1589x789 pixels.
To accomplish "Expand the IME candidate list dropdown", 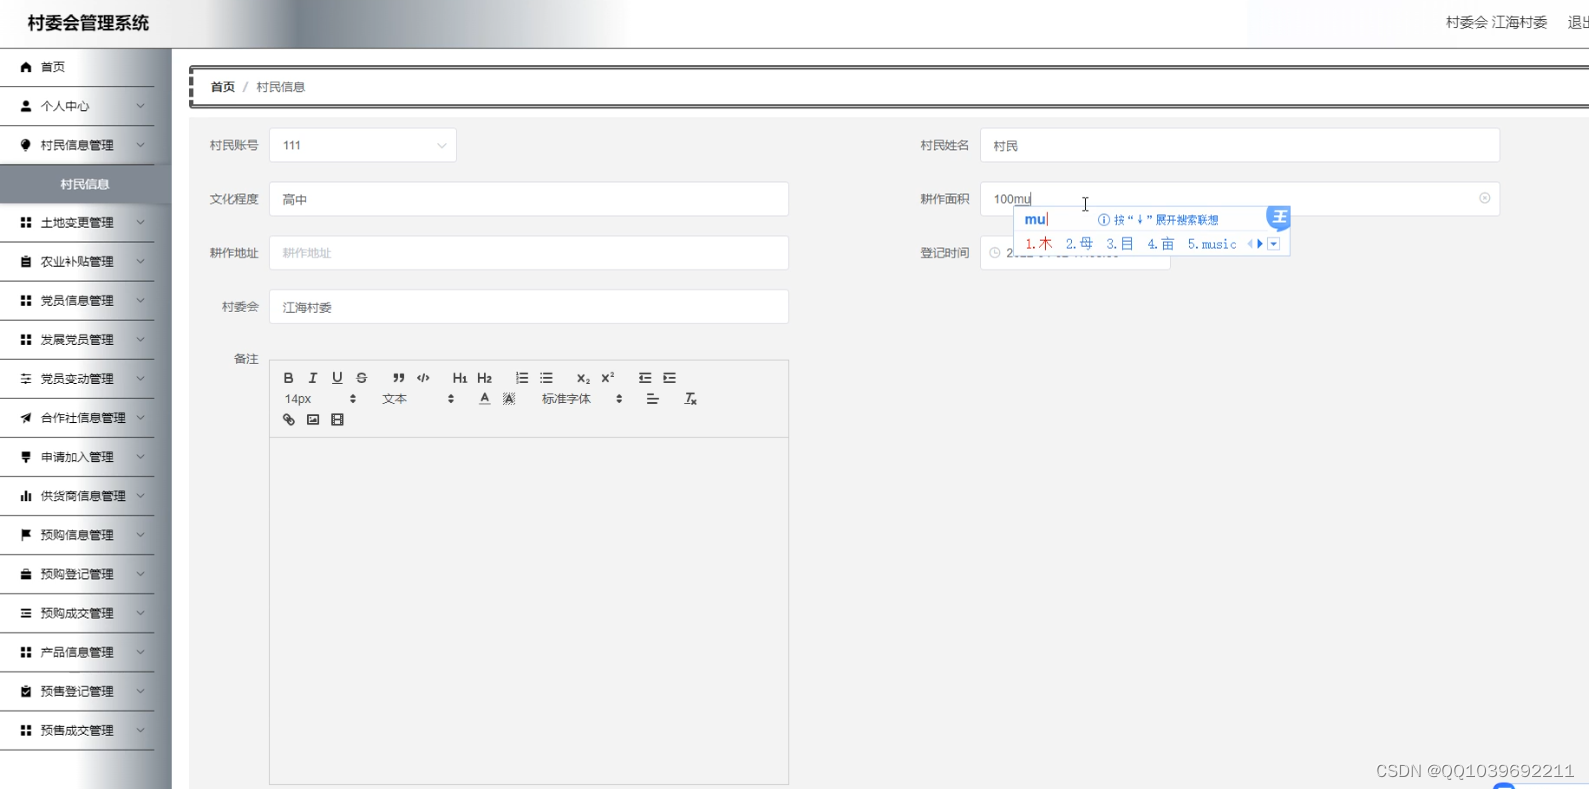I will [x=1273, y=244].
